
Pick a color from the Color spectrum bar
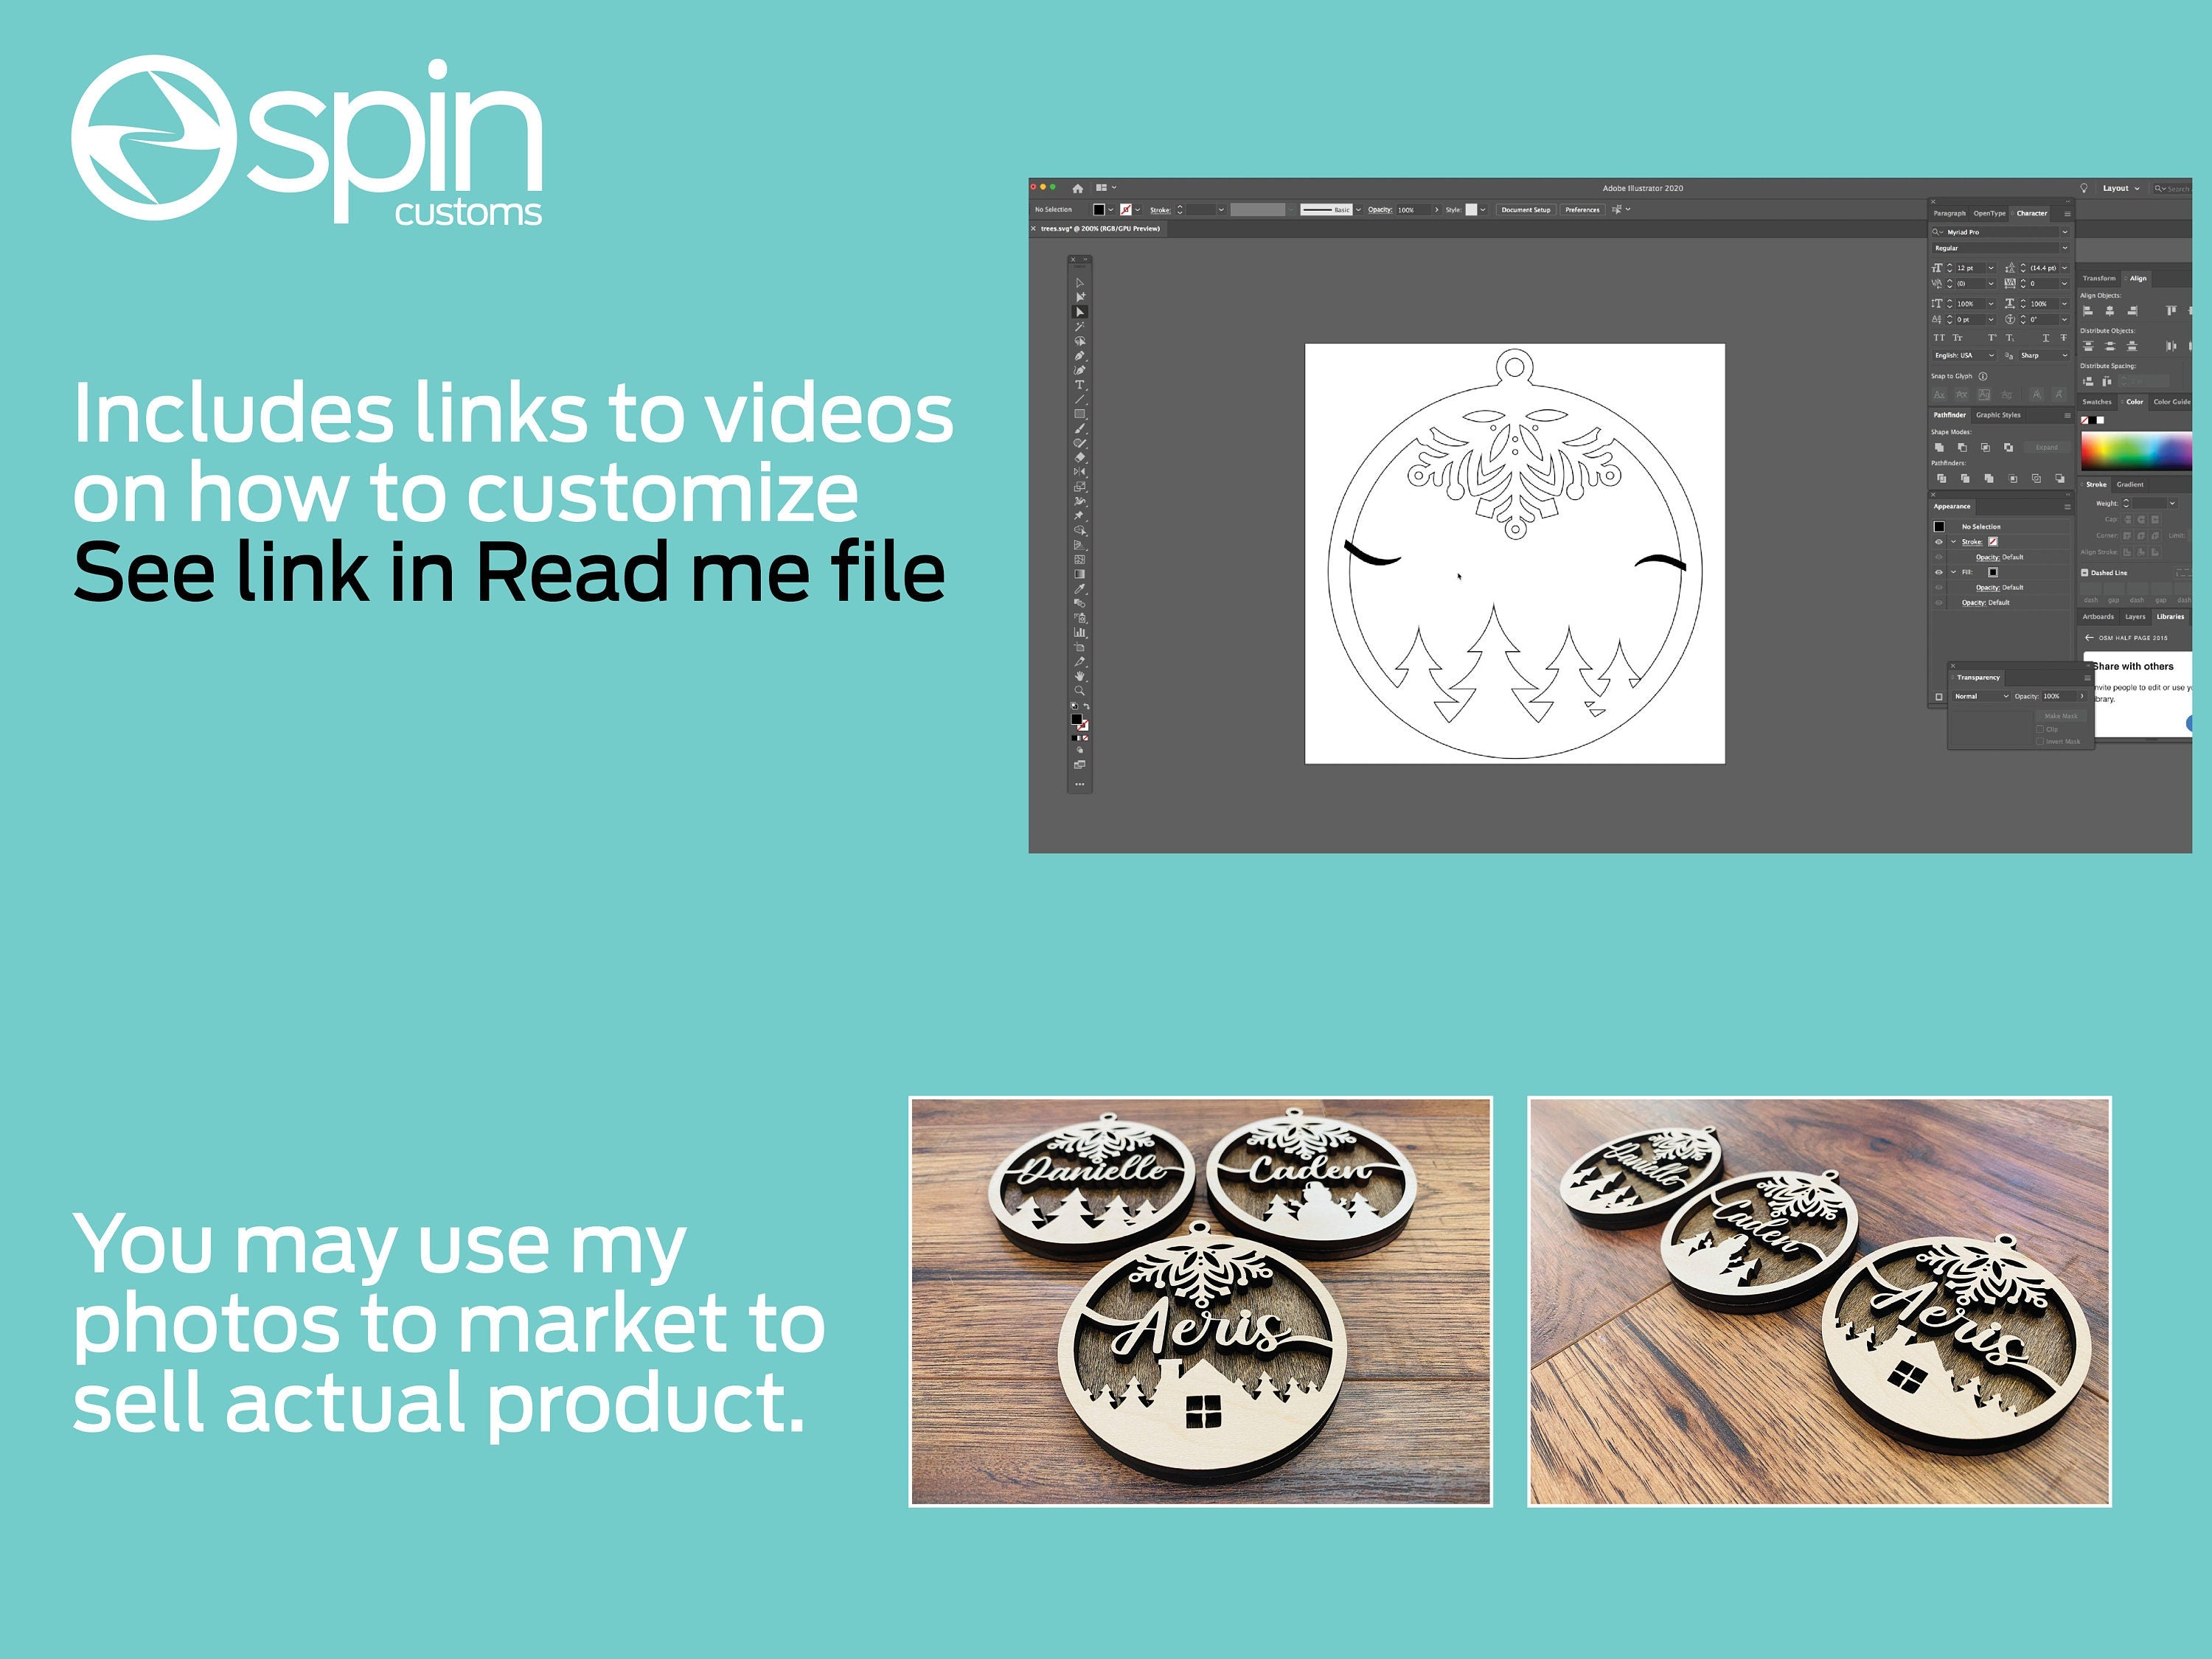pyautogui.click(x=2137, y=451)
